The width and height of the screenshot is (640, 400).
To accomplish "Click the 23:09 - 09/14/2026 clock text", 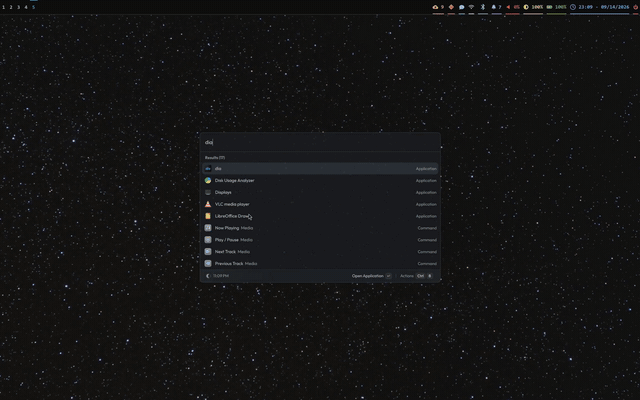I will (x=604, y=7).
